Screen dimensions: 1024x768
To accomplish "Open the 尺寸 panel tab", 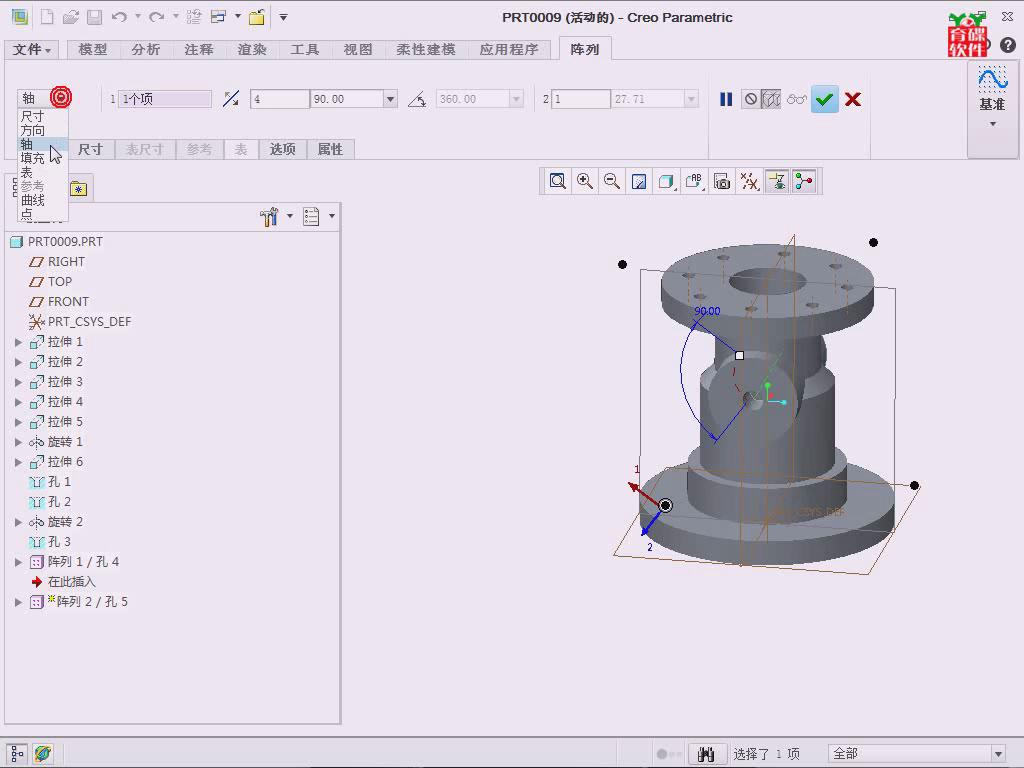I will click(90, 149).
